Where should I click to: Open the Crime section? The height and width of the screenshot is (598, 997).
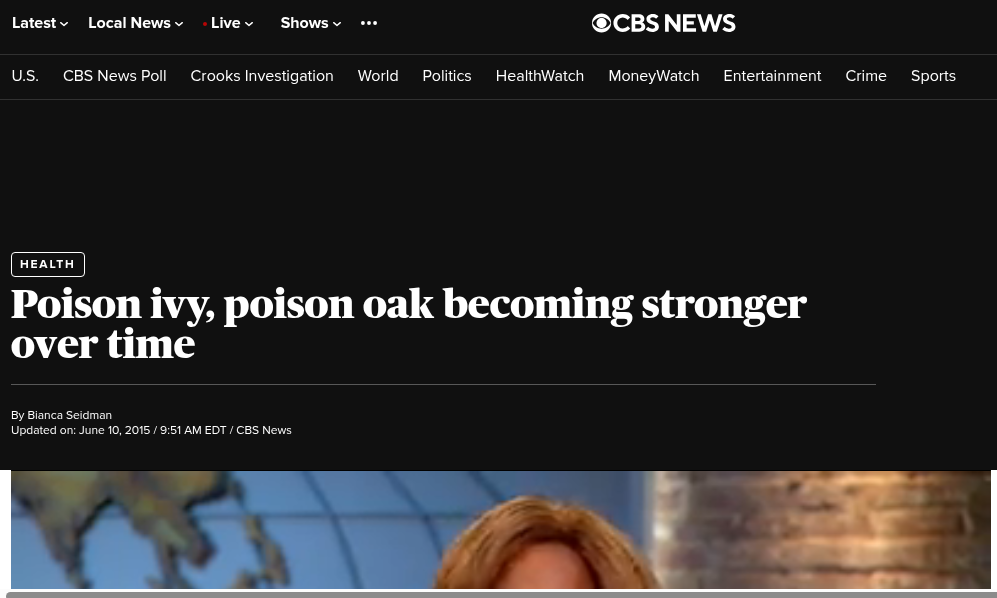[866, 76]
